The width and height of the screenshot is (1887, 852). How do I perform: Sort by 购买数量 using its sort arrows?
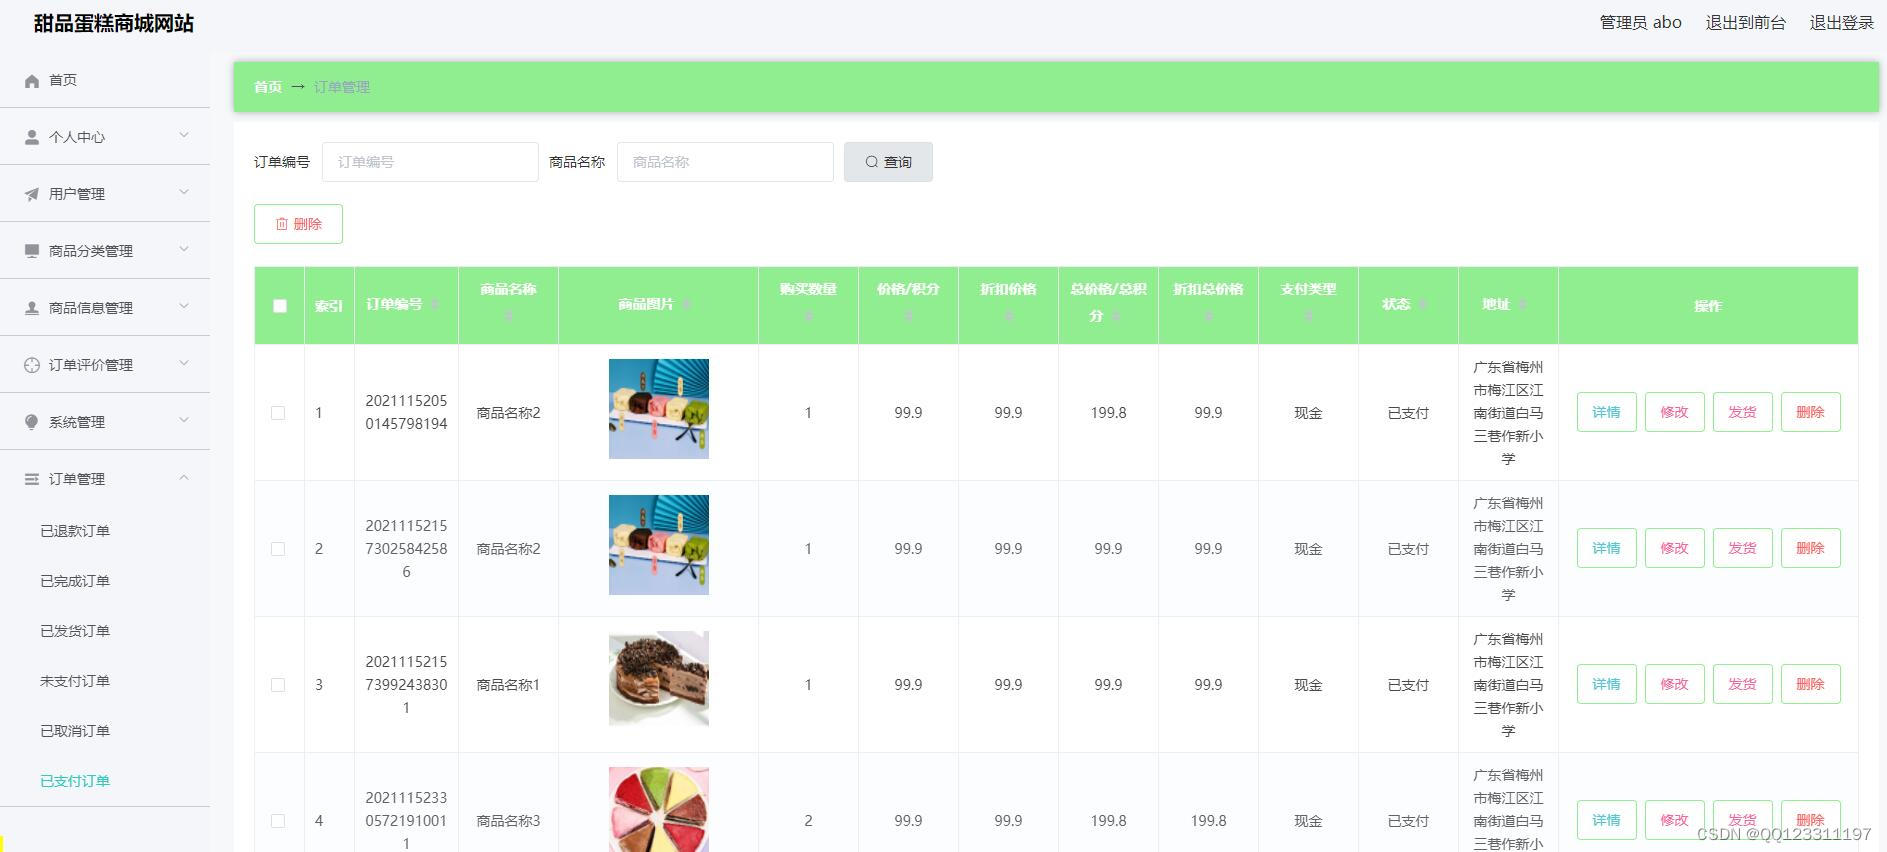pos(808,316)
